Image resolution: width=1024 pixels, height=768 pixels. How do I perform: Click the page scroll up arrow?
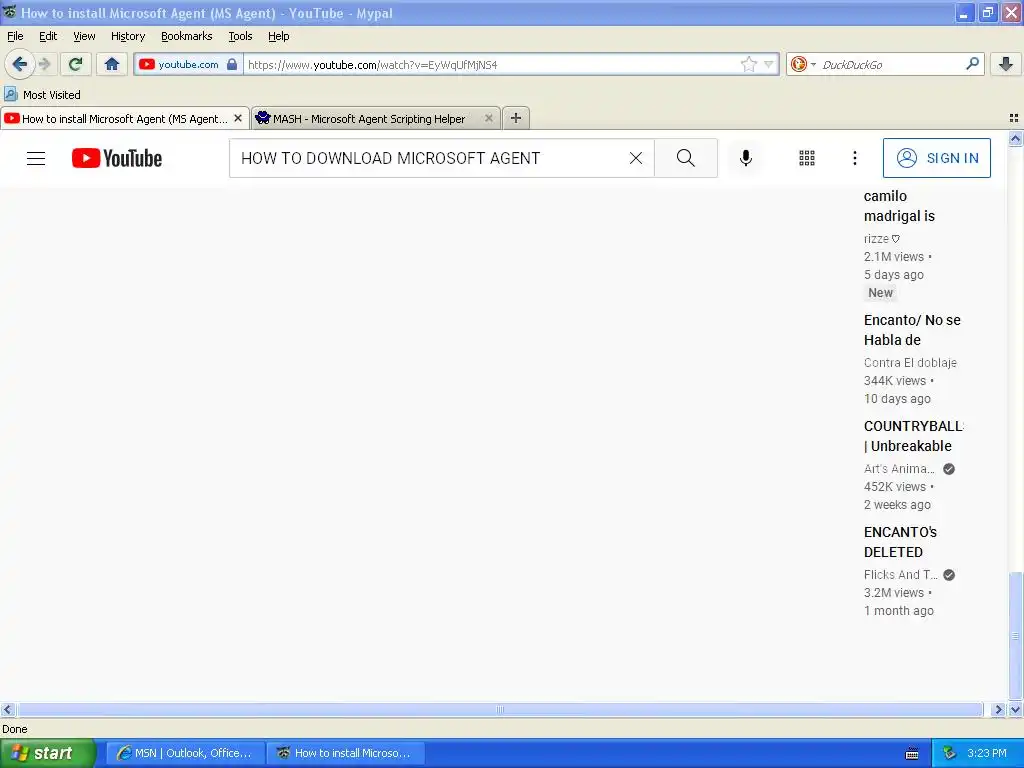click(1016, 138)
